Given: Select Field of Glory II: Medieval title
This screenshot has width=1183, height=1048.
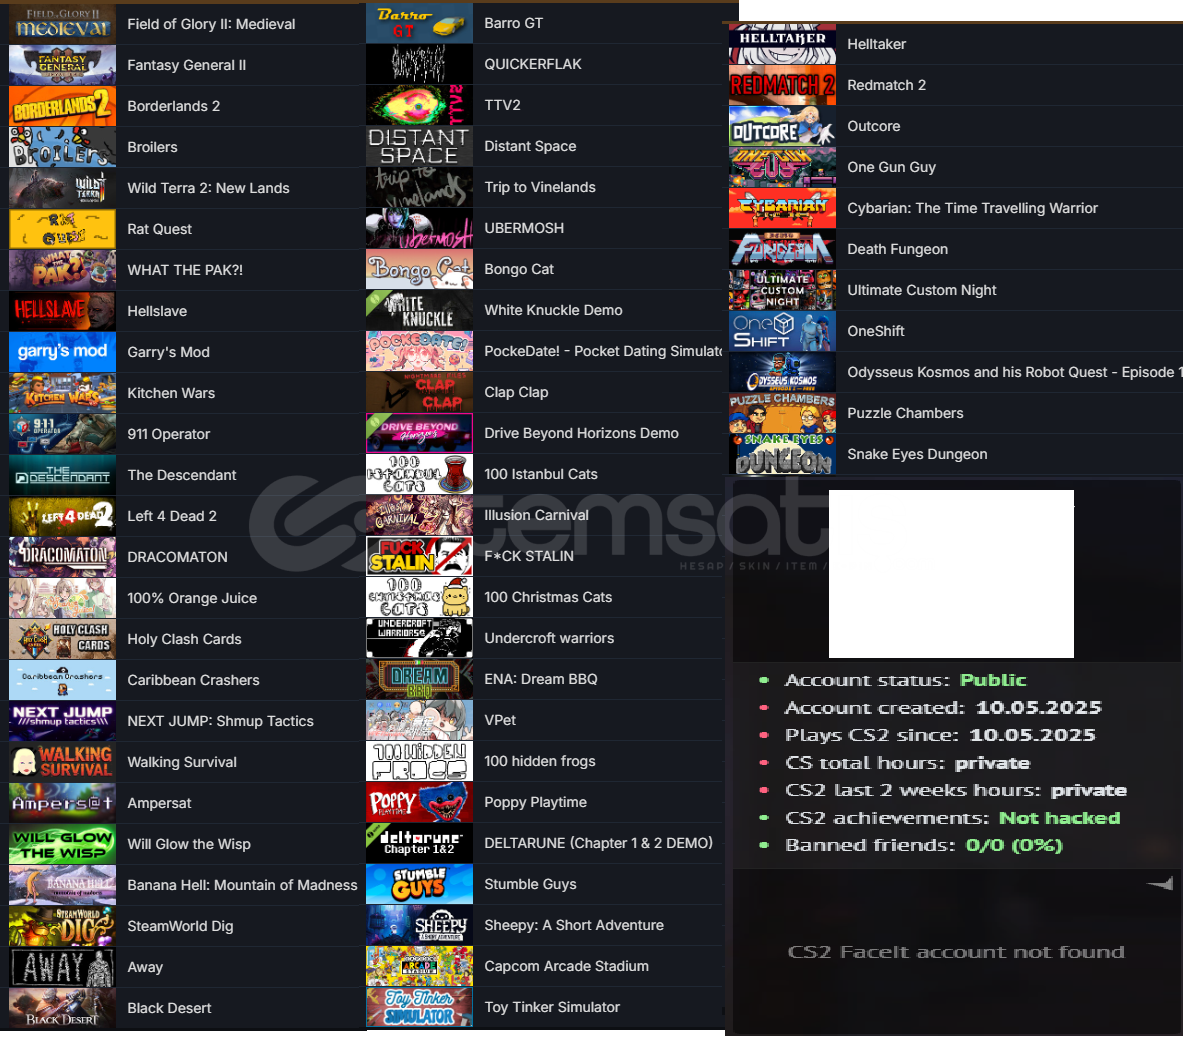Looking at the screenshot, I should (211, 24).
